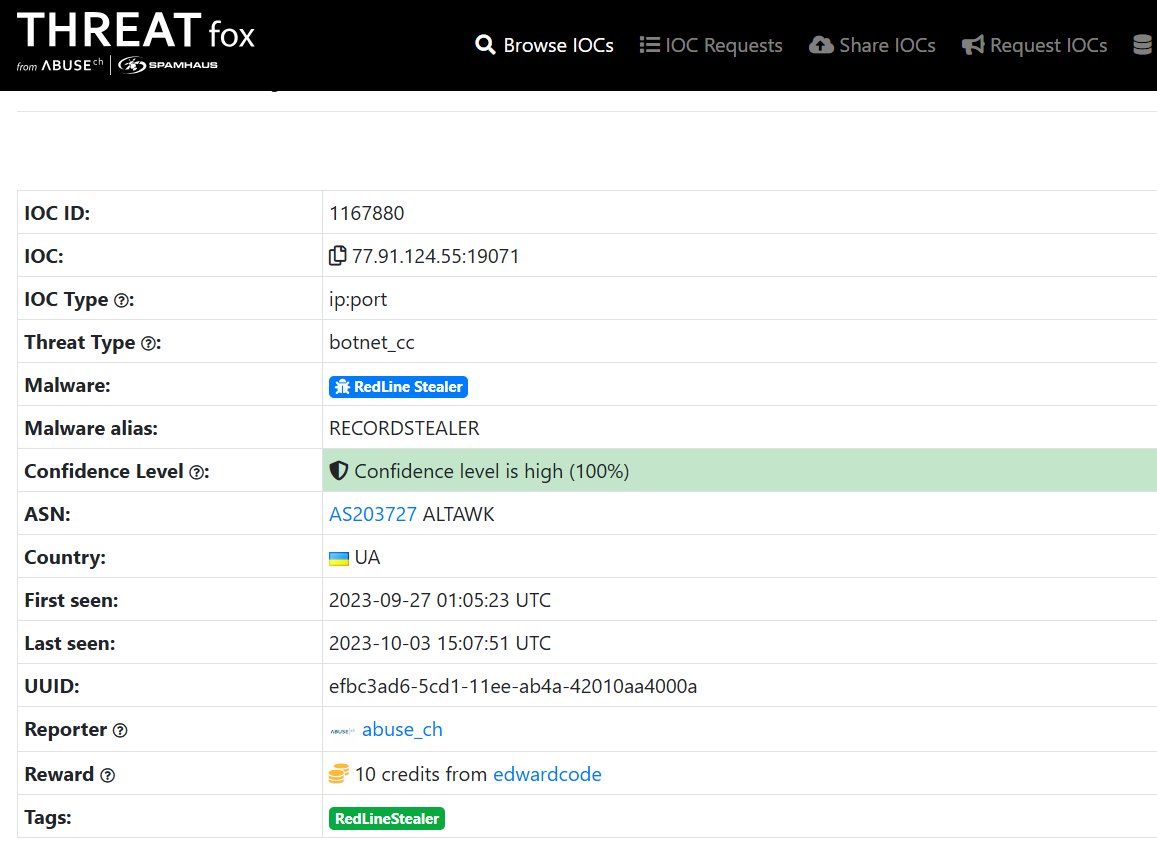Open Share IOCs page
The width and height of the screenshot is (1157, 844).
[872, 45]
